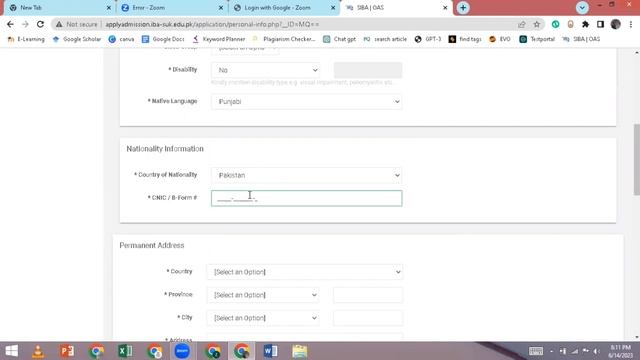Click the CNIC / B-Form # field
Viewport: 640px width, 360px height.
coord(307,198)
